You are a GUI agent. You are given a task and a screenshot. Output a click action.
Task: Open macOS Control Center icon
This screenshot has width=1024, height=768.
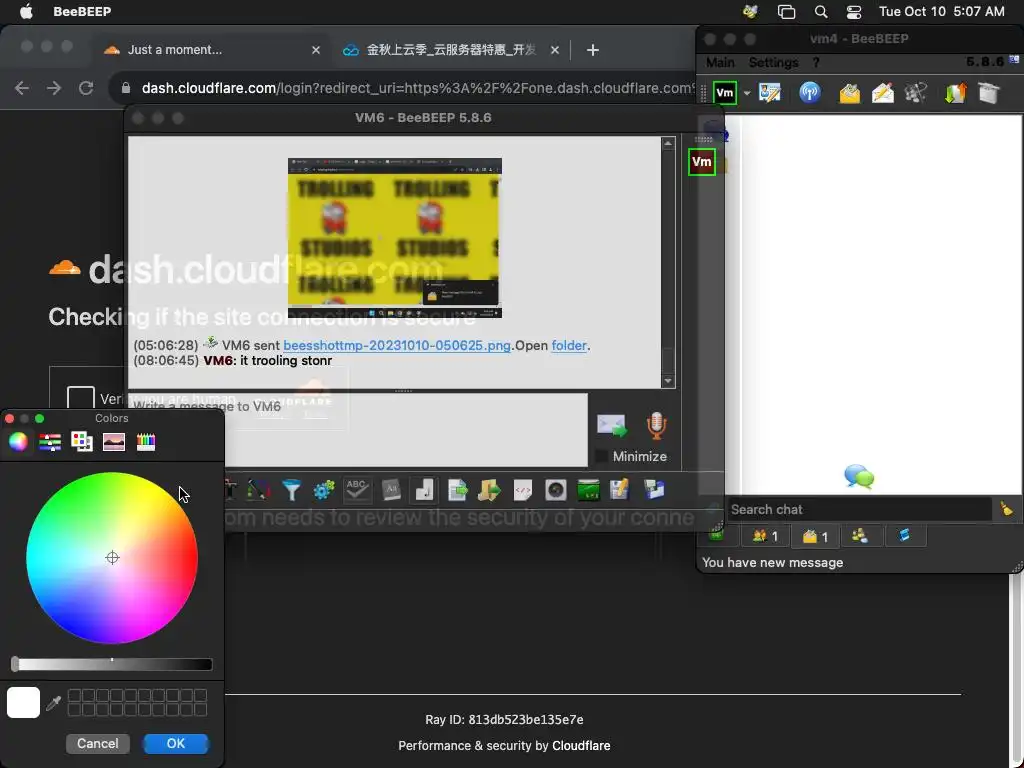854,12
